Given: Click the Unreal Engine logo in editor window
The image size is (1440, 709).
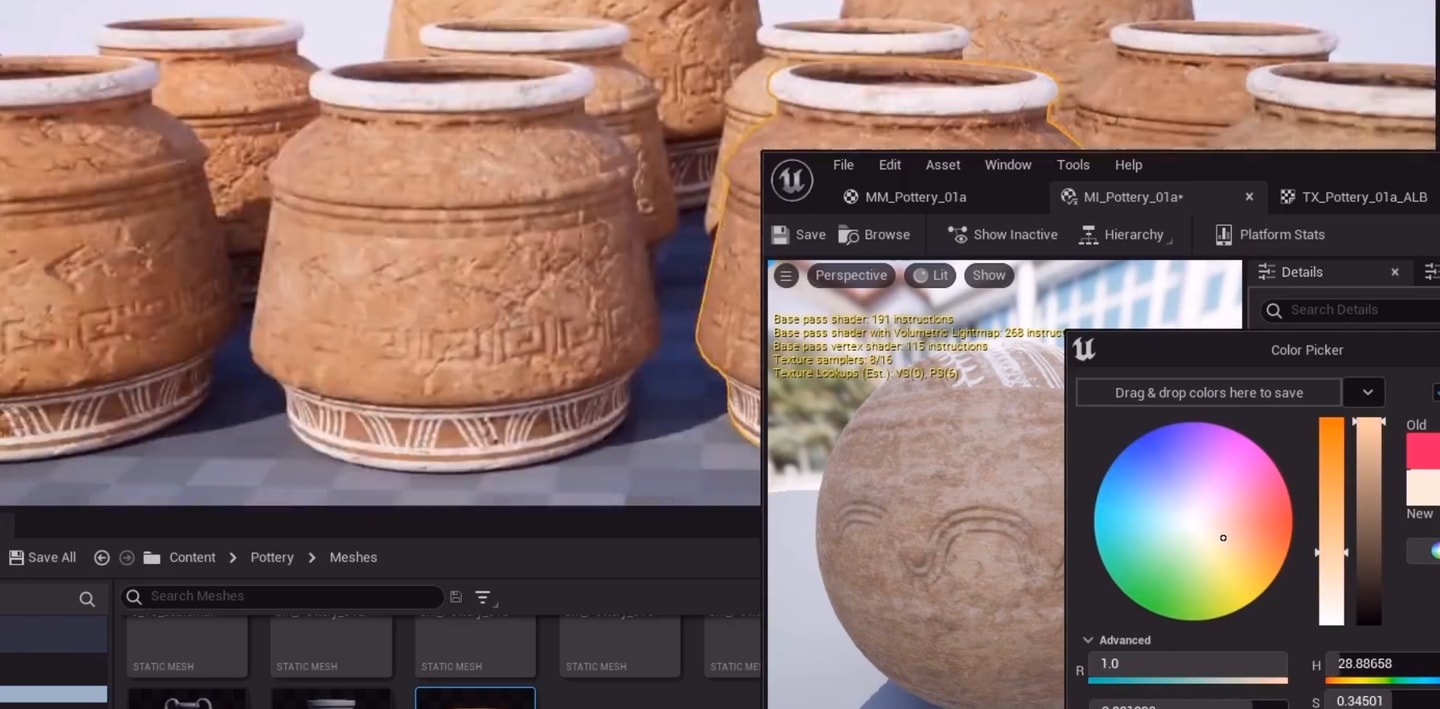Looking at the screenshot, I should tap(792, 181).
